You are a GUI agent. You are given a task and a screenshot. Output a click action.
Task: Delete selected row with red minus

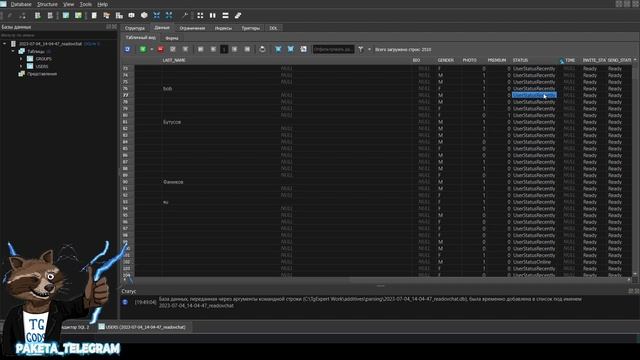160,49
